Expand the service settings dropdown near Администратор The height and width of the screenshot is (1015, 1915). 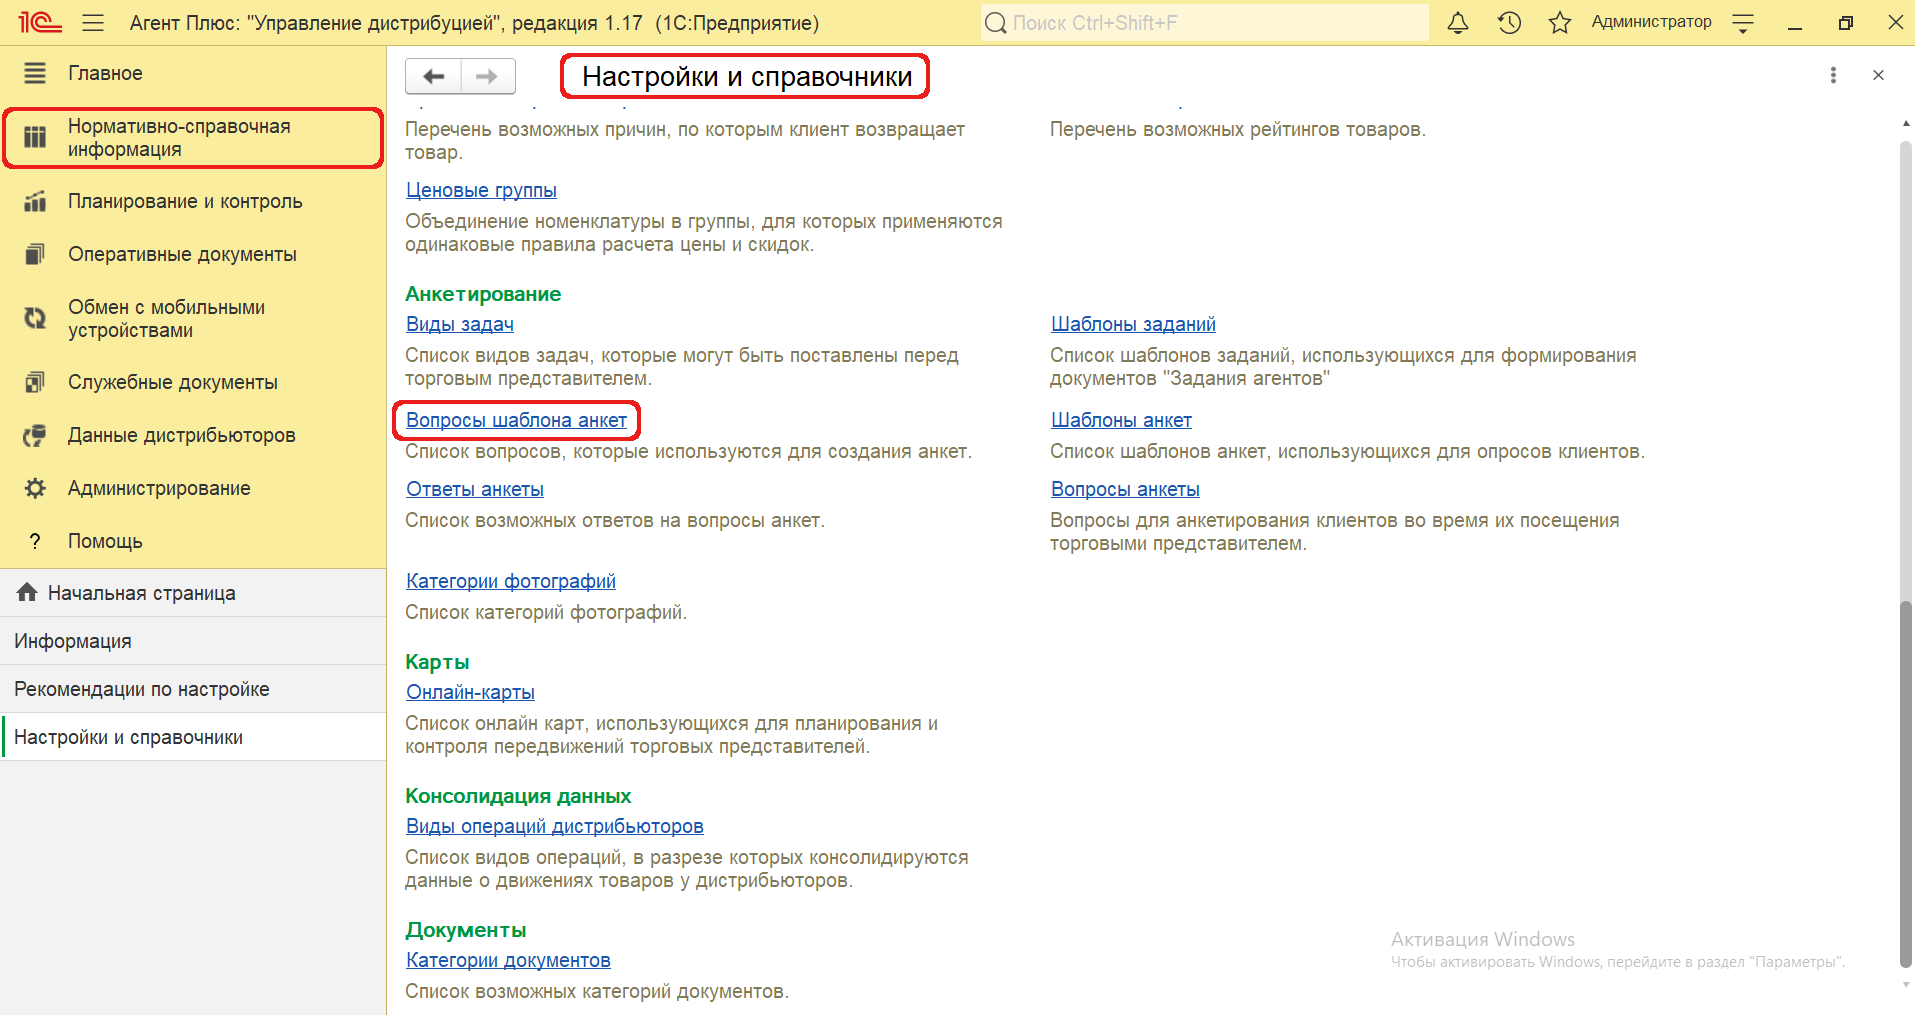point(1743,24)
